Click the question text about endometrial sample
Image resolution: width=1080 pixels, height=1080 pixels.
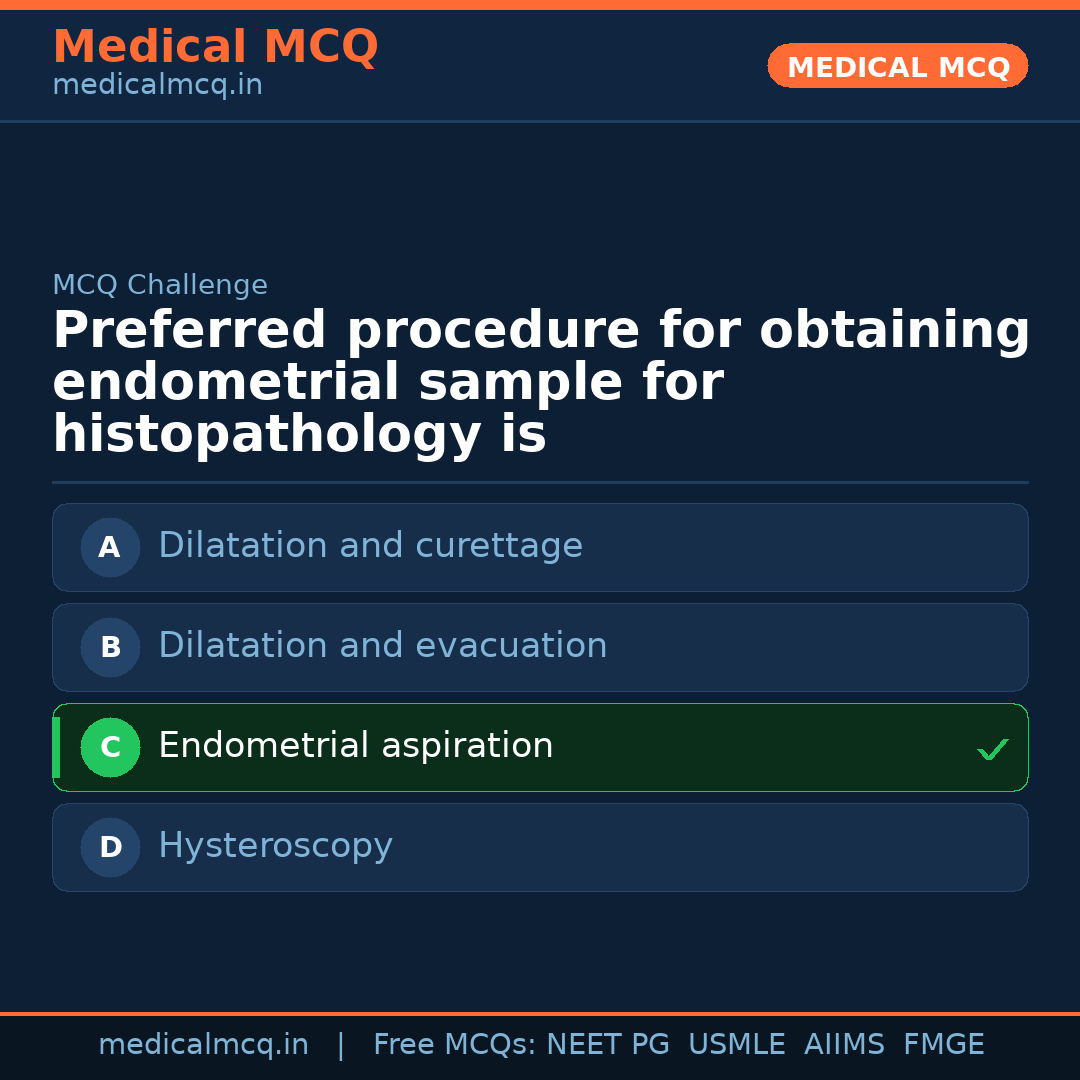coord(540,383)
